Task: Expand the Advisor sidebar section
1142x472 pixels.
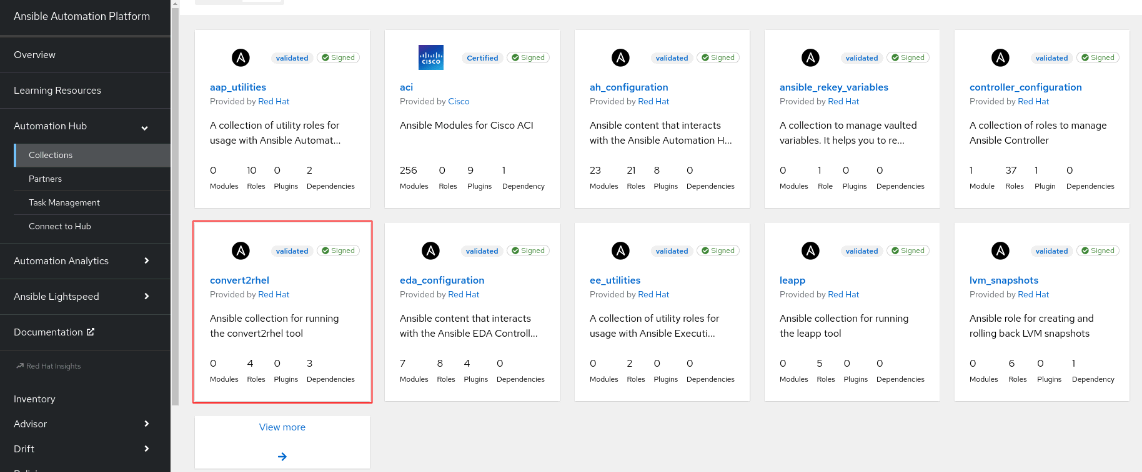Action: click(x=146, y=424)
